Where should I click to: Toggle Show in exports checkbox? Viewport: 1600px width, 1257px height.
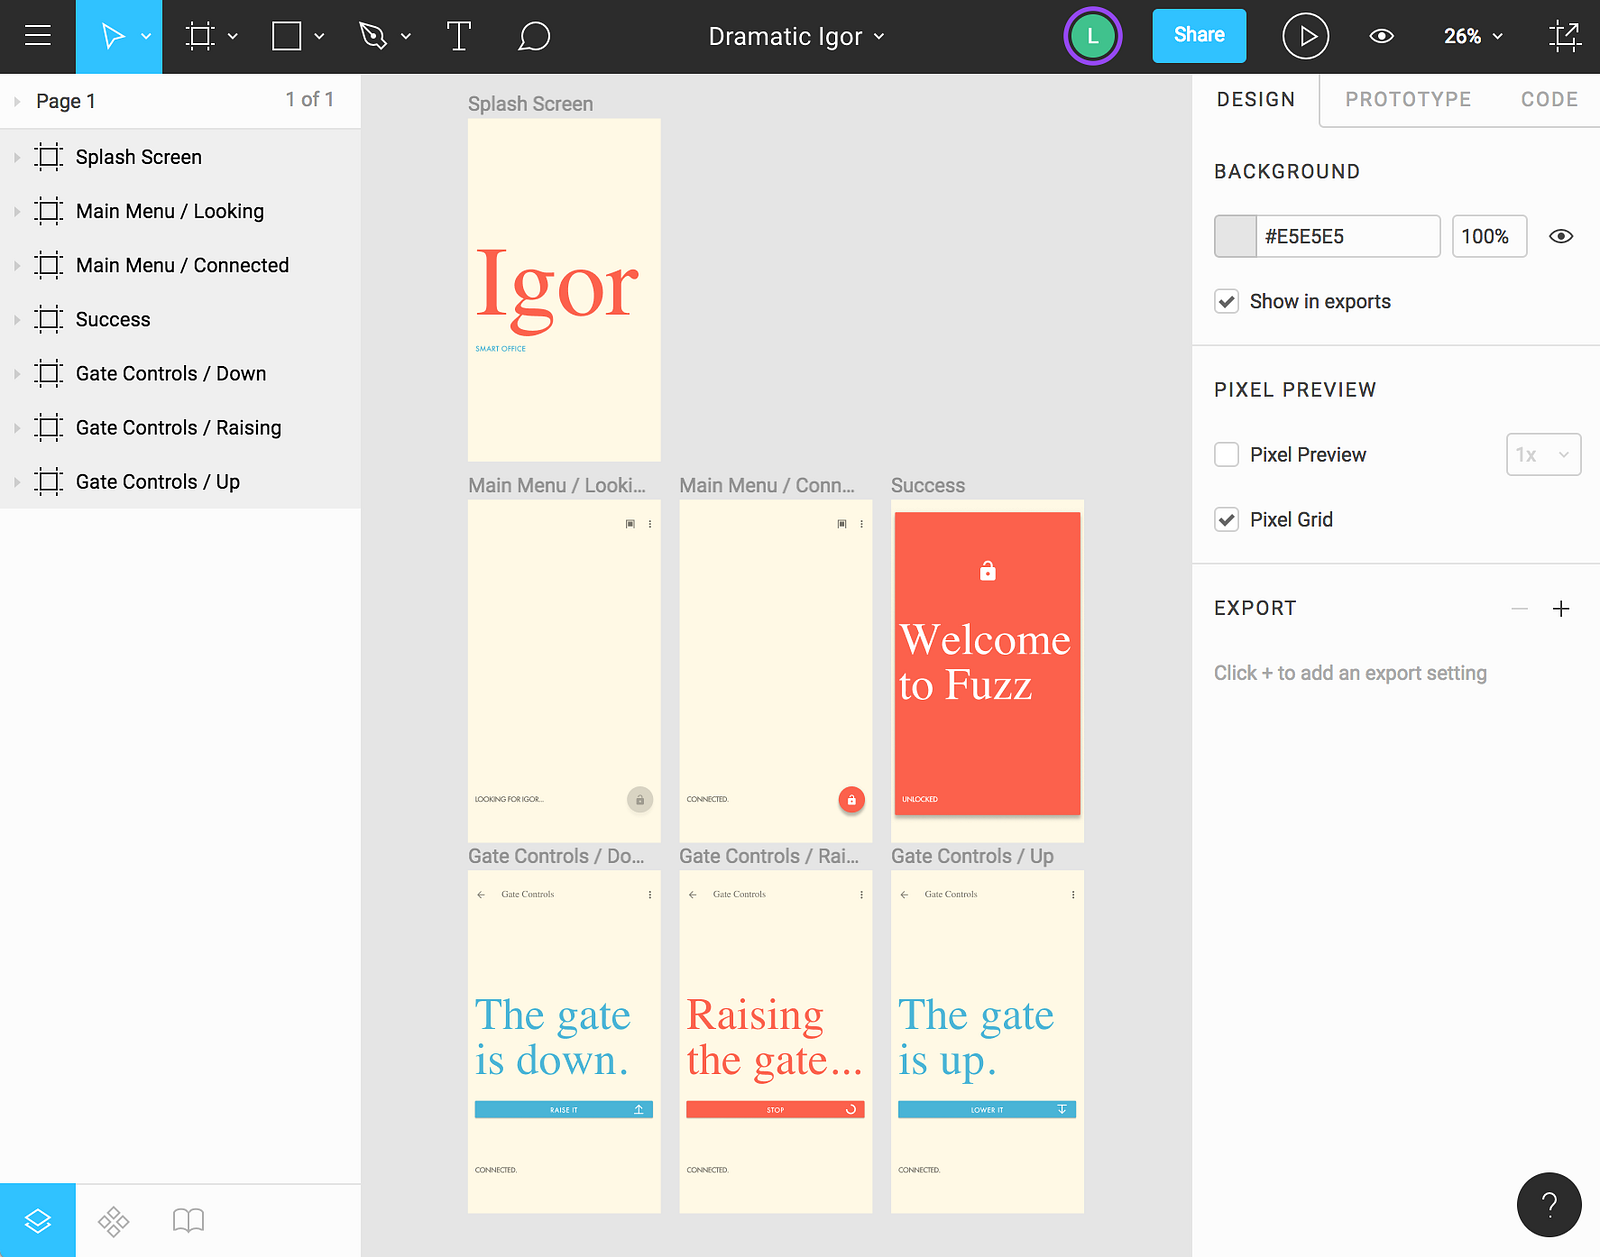1227,302
